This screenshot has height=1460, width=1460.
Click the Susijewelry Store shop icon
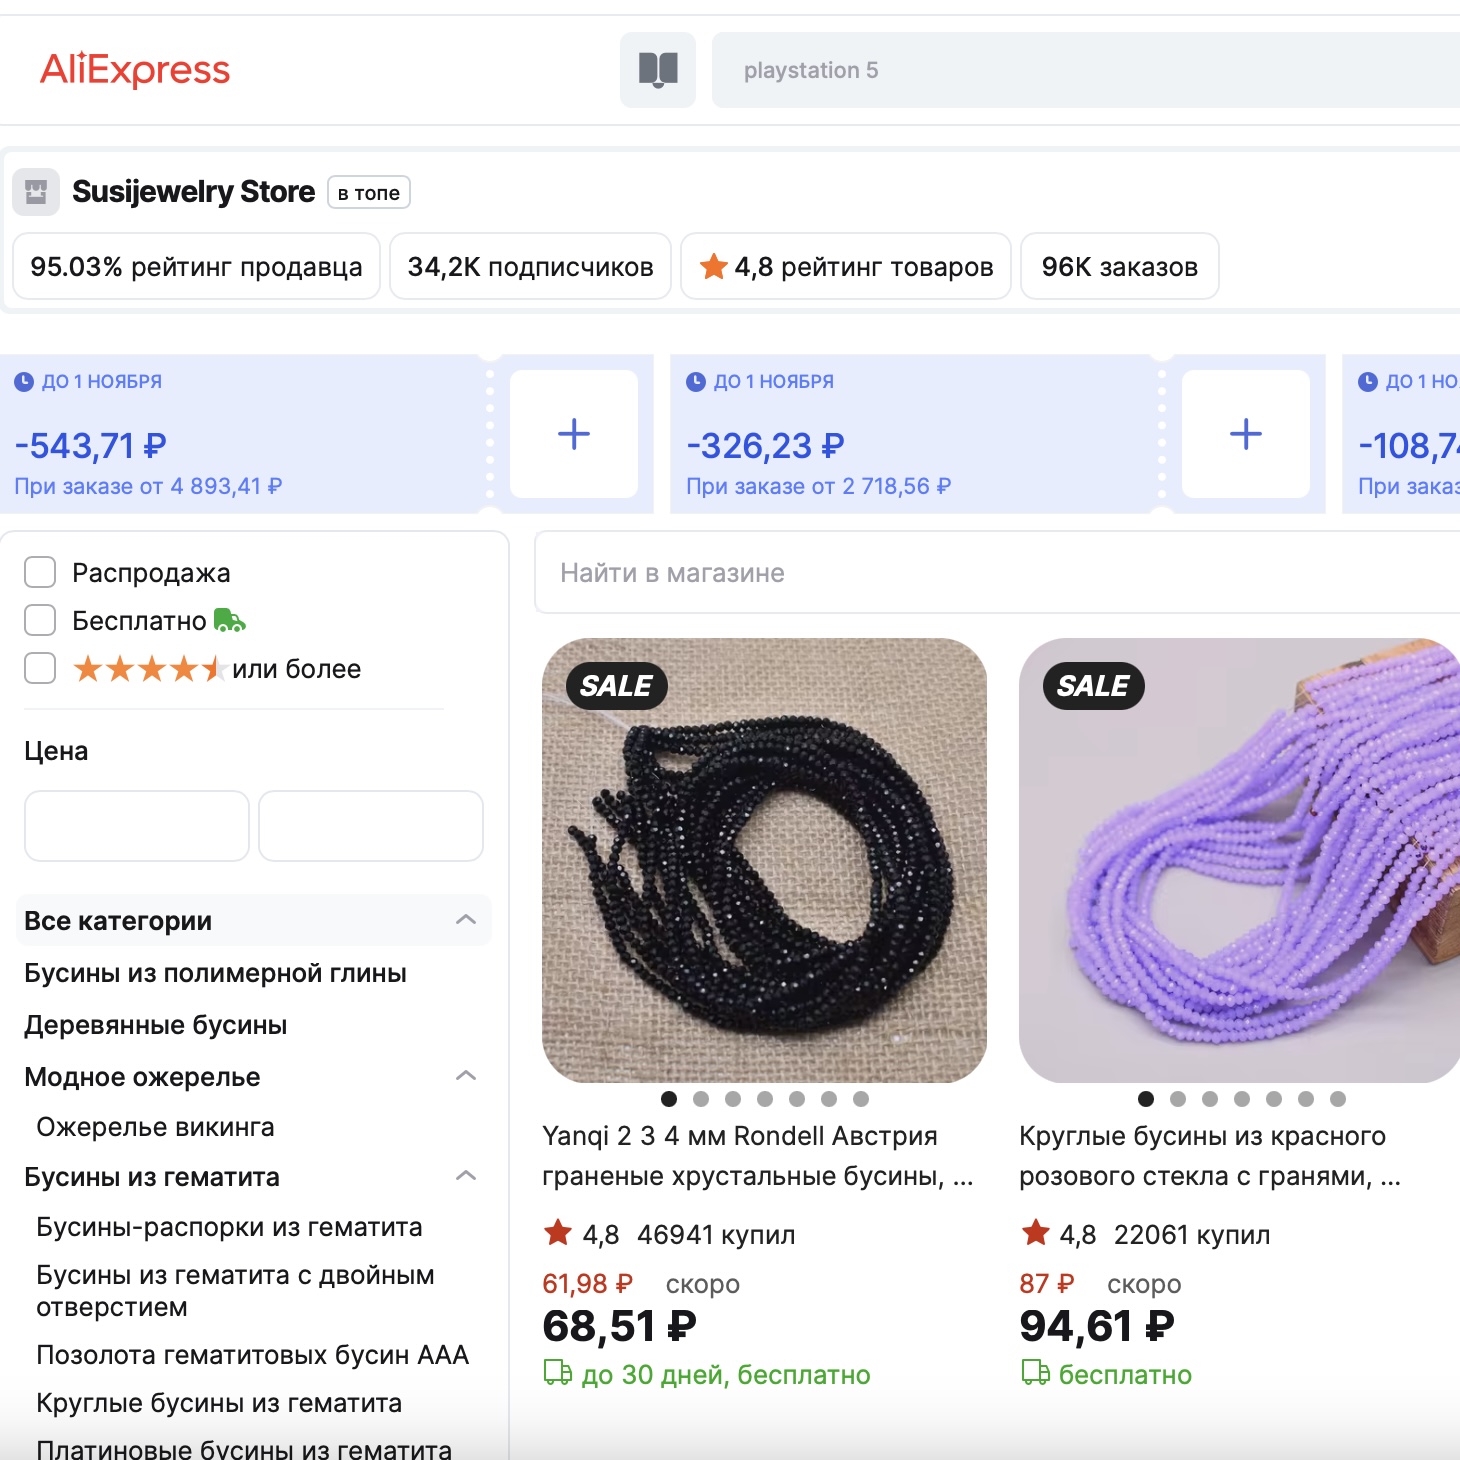click(x=36, y=192)
